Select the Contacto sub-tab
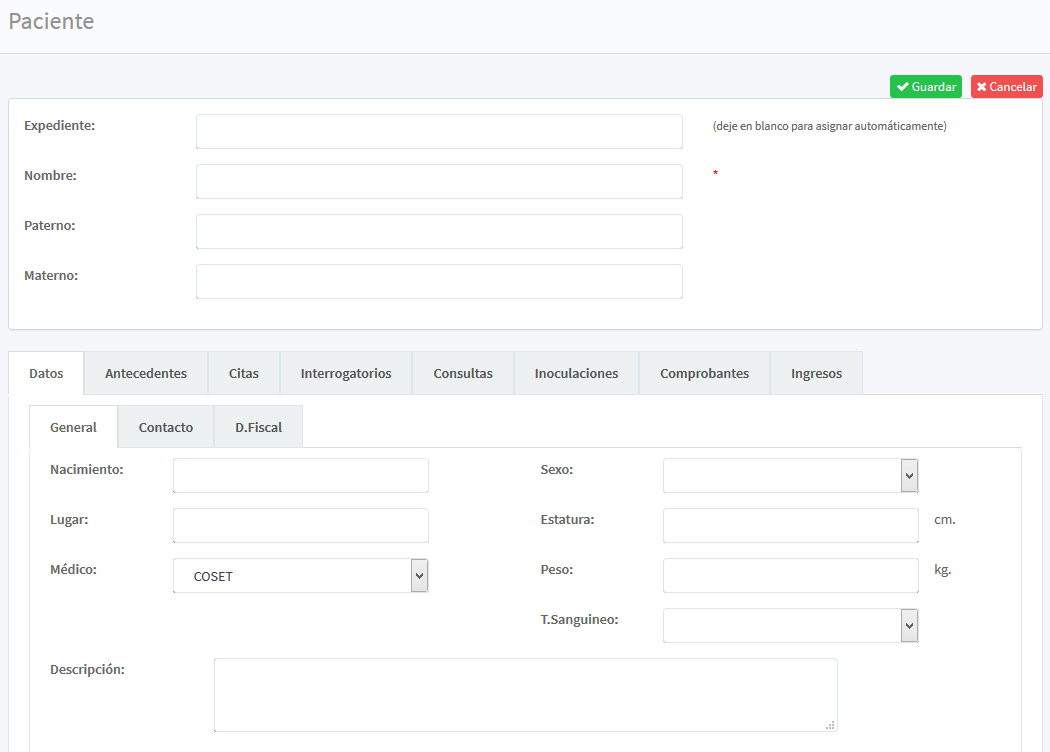Viewport: 1050px width, 752px height. tap(166, 427)
